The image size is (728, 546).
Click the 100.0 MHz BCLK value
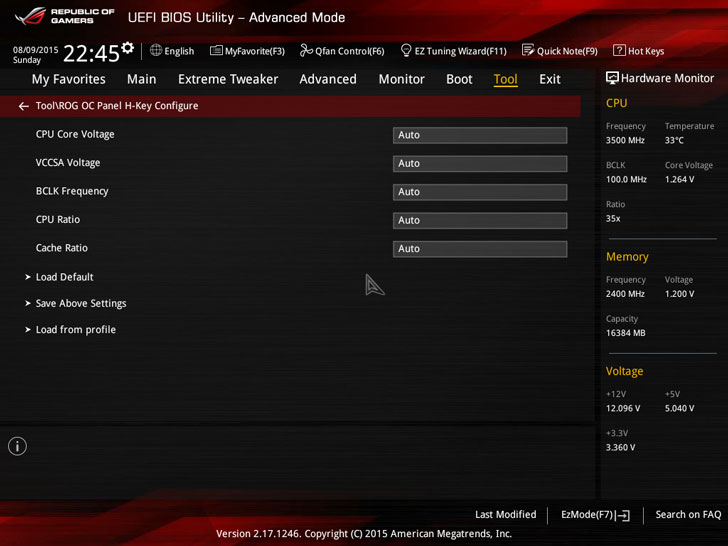point(626,179)
